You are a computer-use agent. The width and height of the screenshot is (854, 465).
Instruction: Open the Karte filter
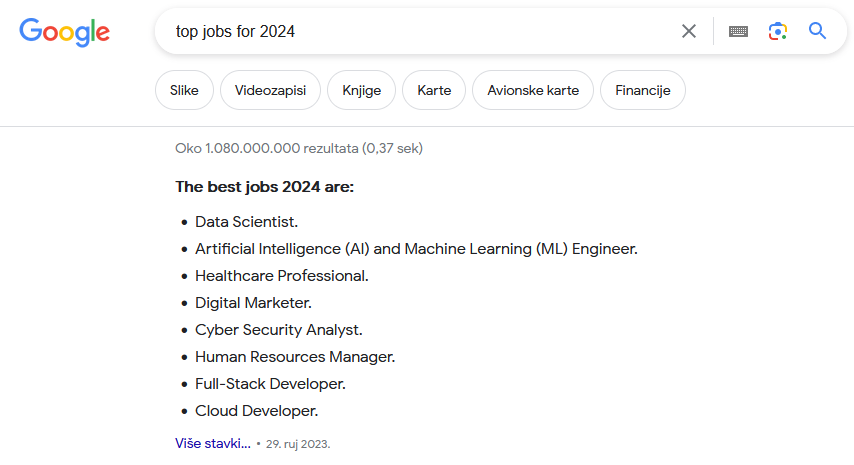coord(434,90)
